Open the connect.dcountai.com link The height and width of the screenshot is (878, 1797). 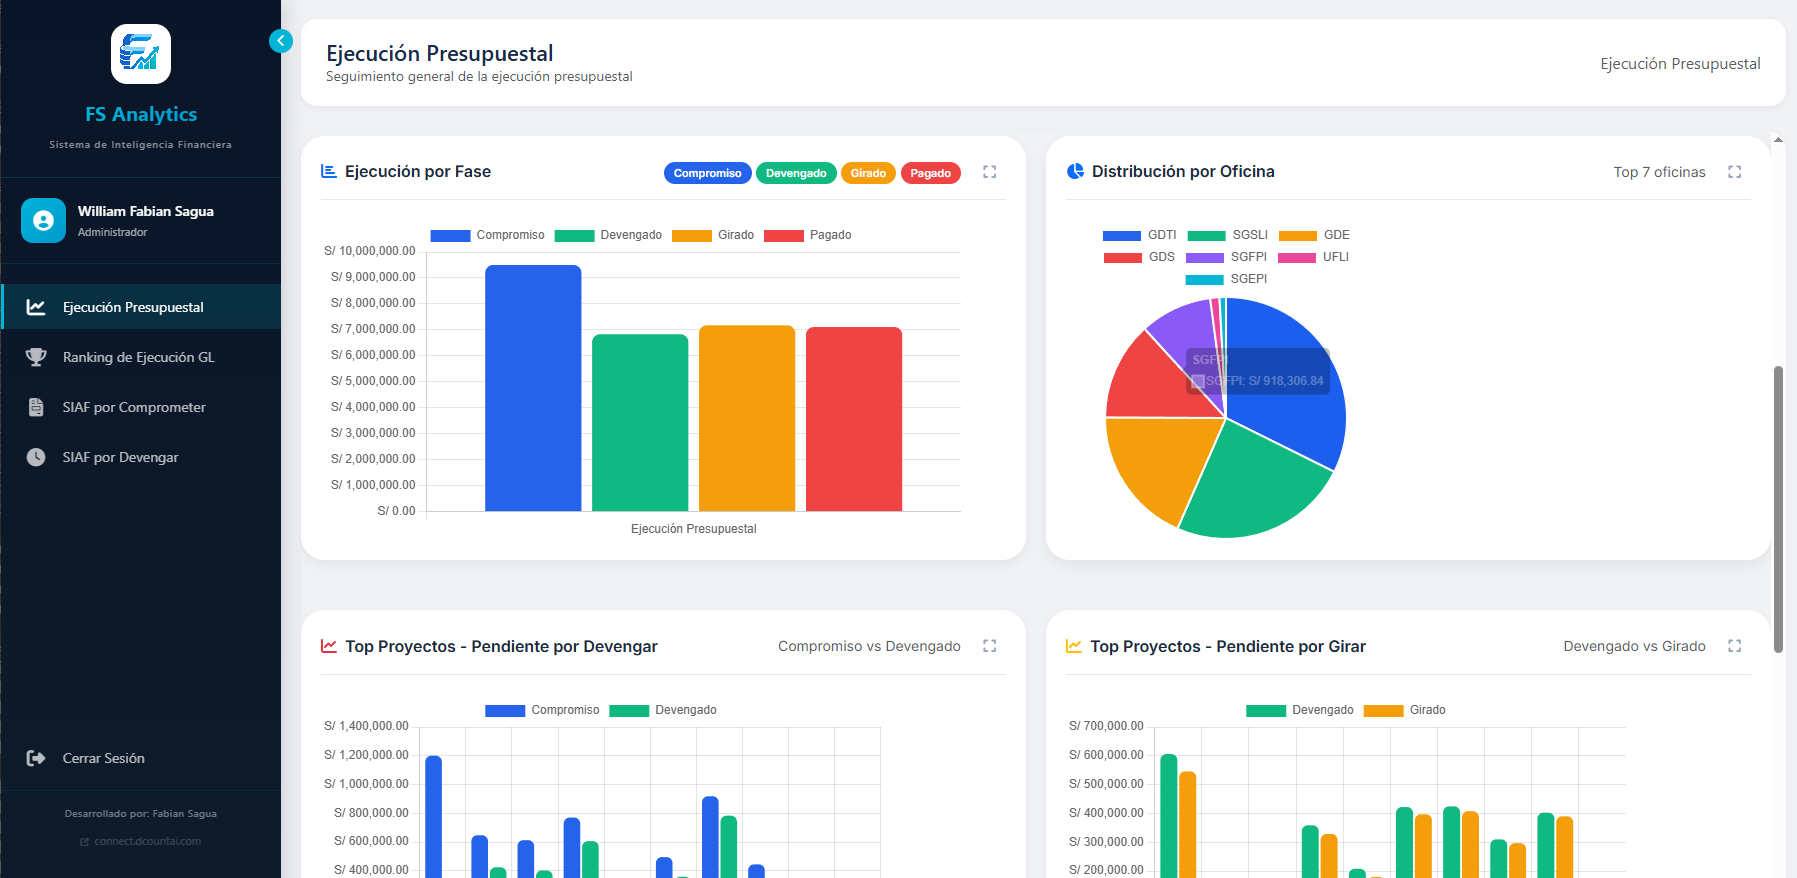[141, 841]
